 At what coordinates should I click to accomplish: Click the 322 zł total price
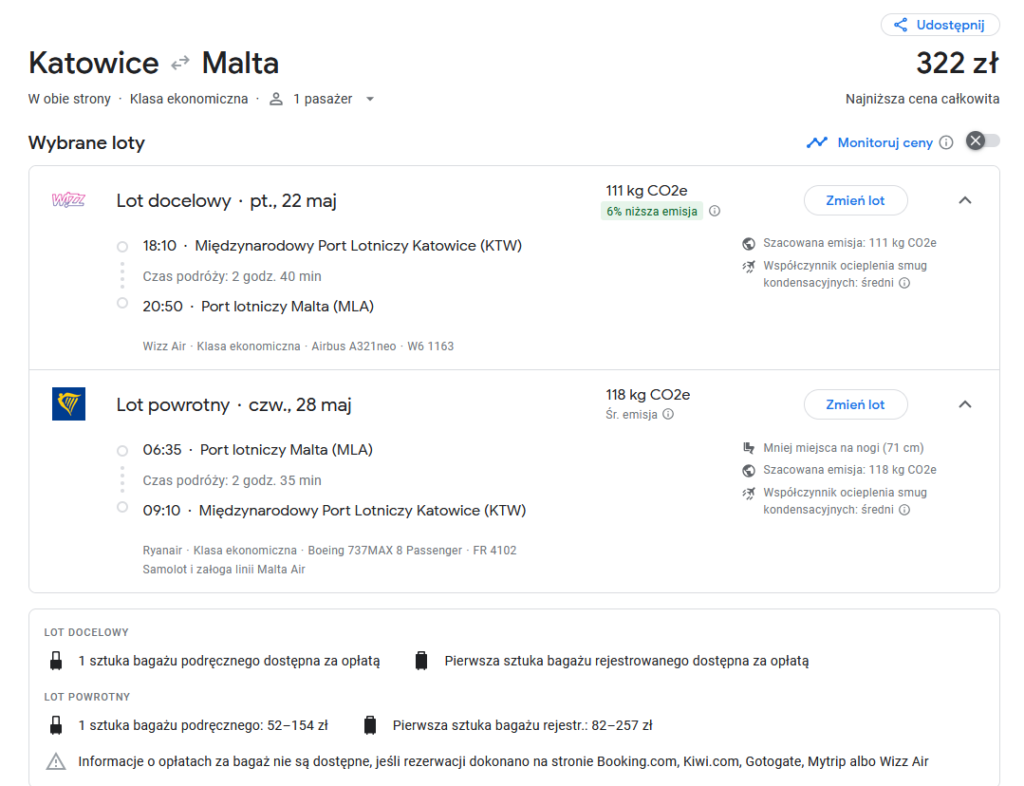[957, 63]
